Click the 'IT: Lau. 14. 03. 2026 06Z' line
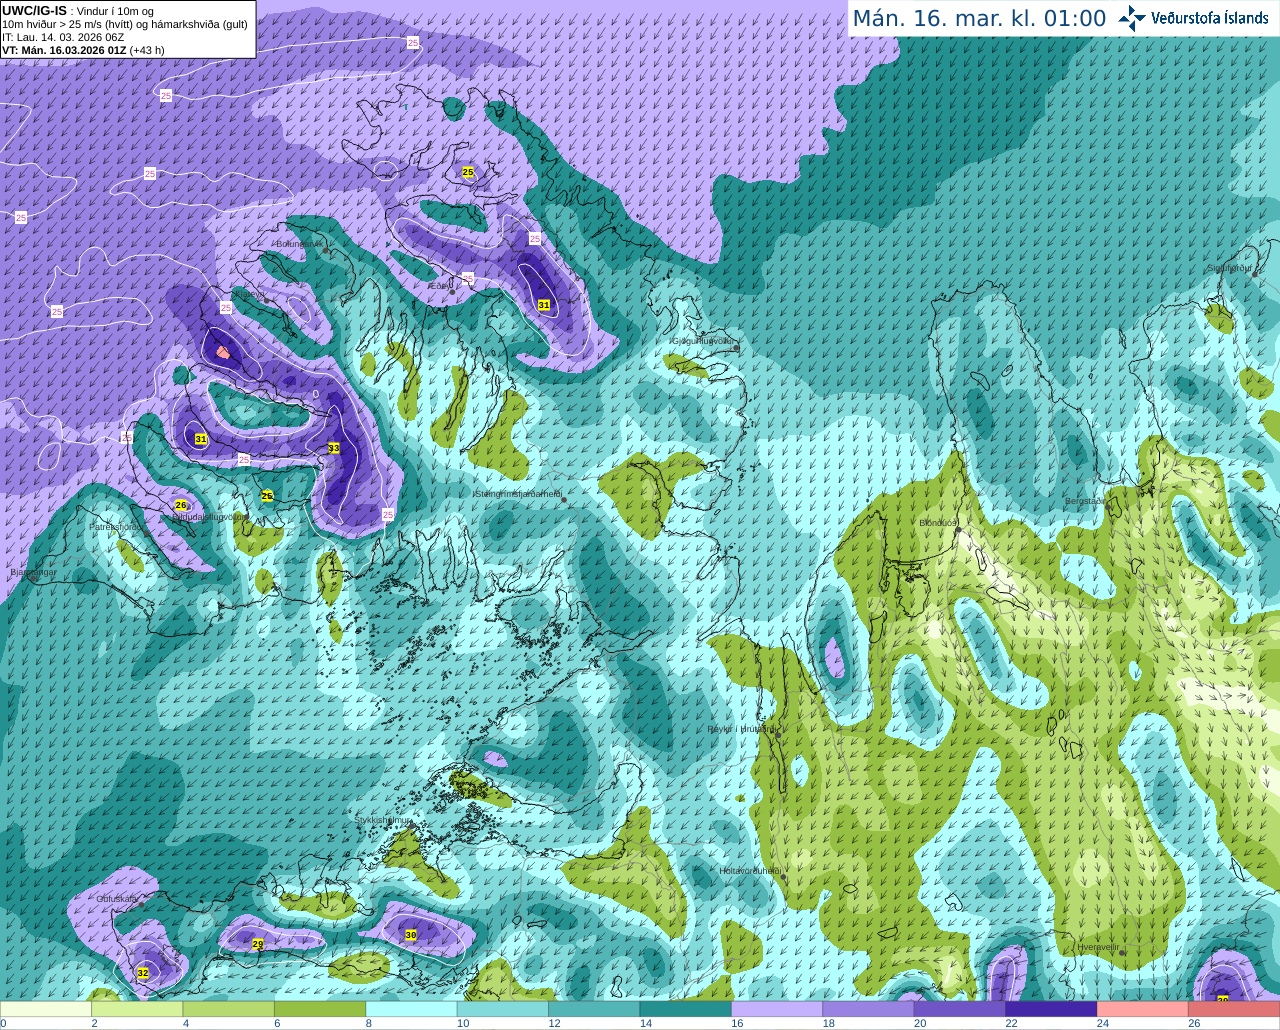Viewport: 1280px width, 1030px height. 63,37
